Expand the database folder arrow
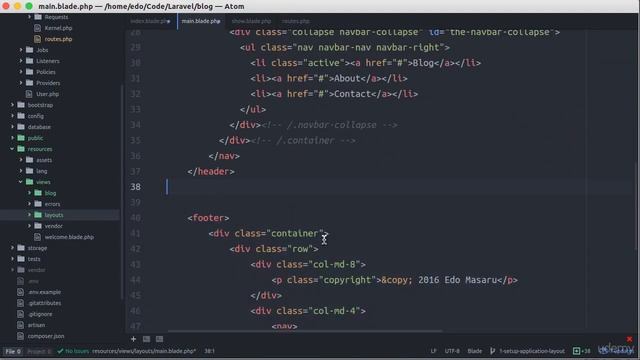 12,127
